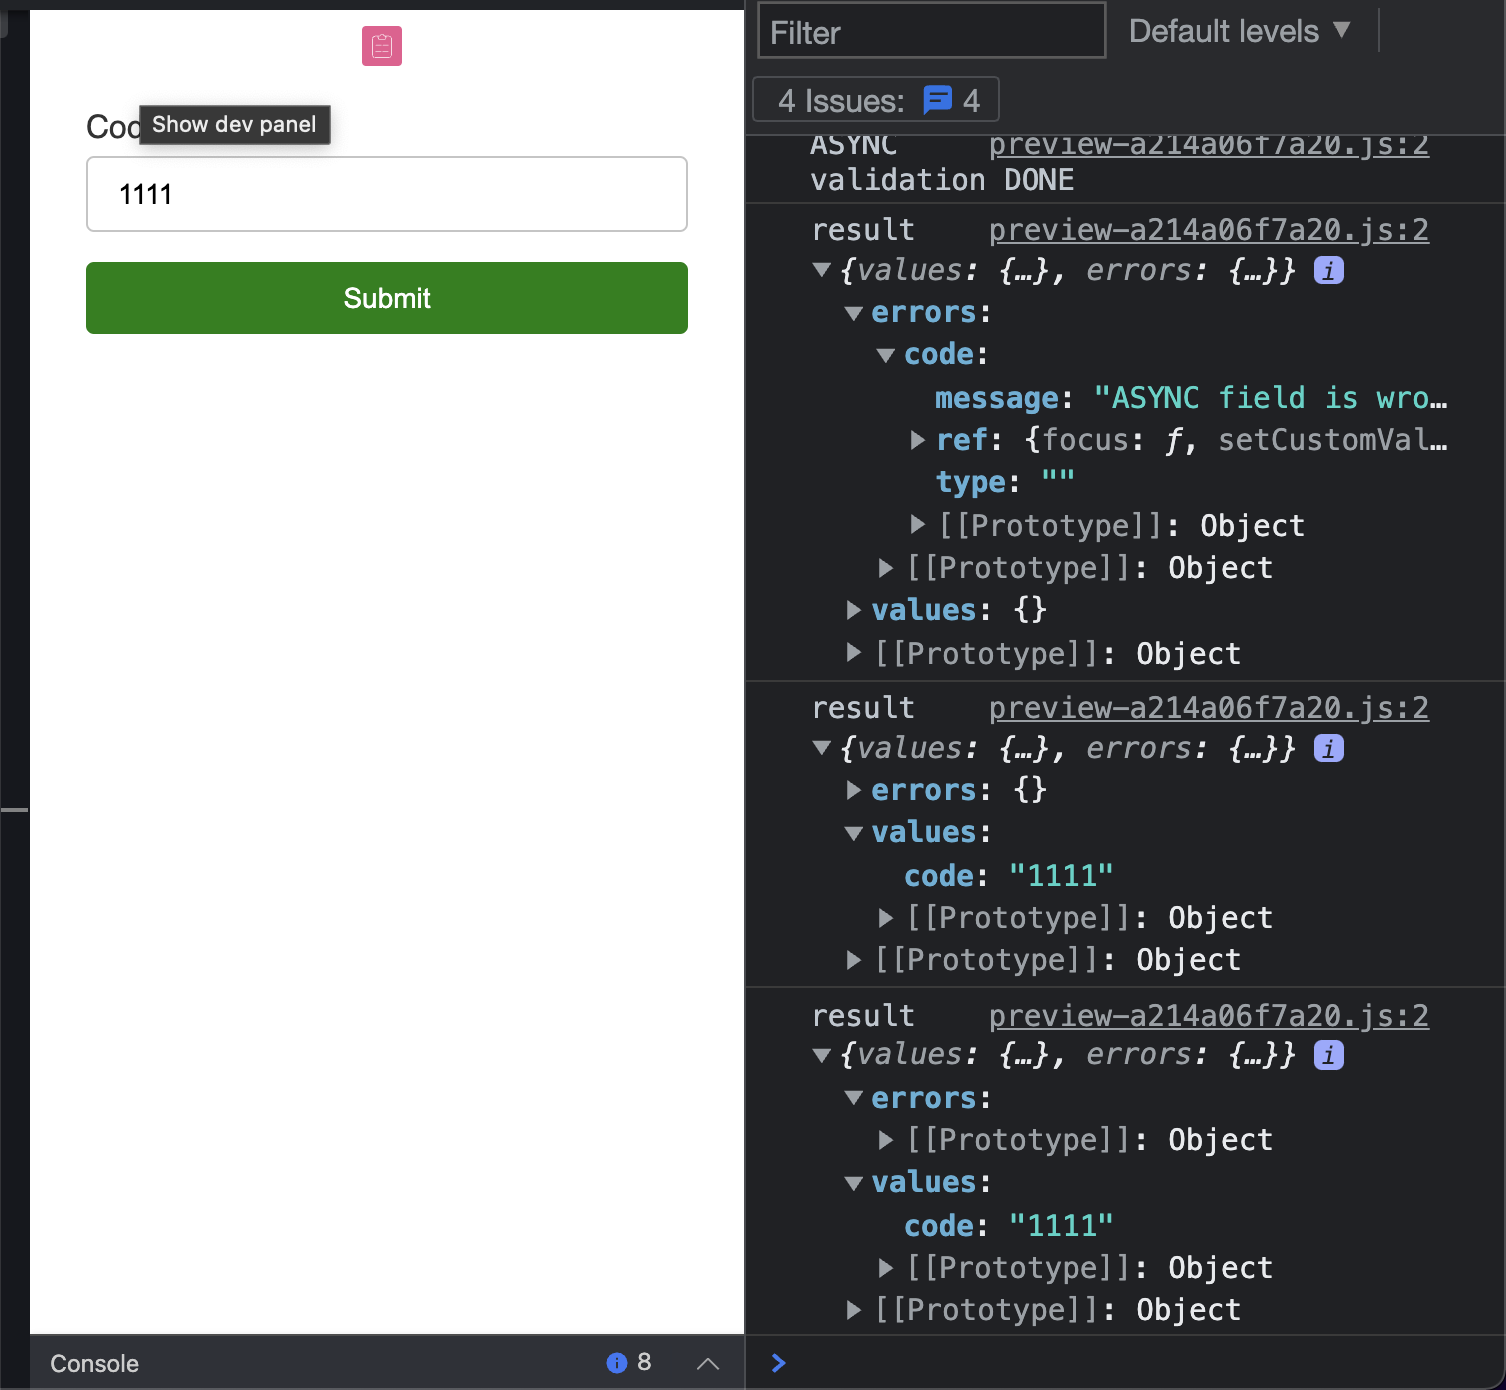Select the "validation DONE" log text

(x=942, y=180)
